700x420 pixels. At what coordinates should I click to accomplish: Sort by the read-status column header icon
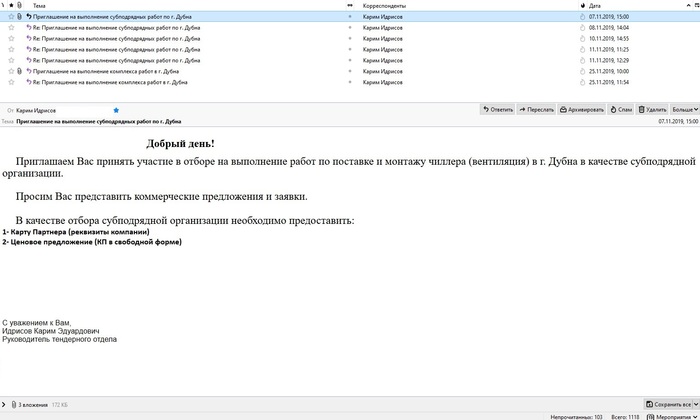(x=350, y=5)
